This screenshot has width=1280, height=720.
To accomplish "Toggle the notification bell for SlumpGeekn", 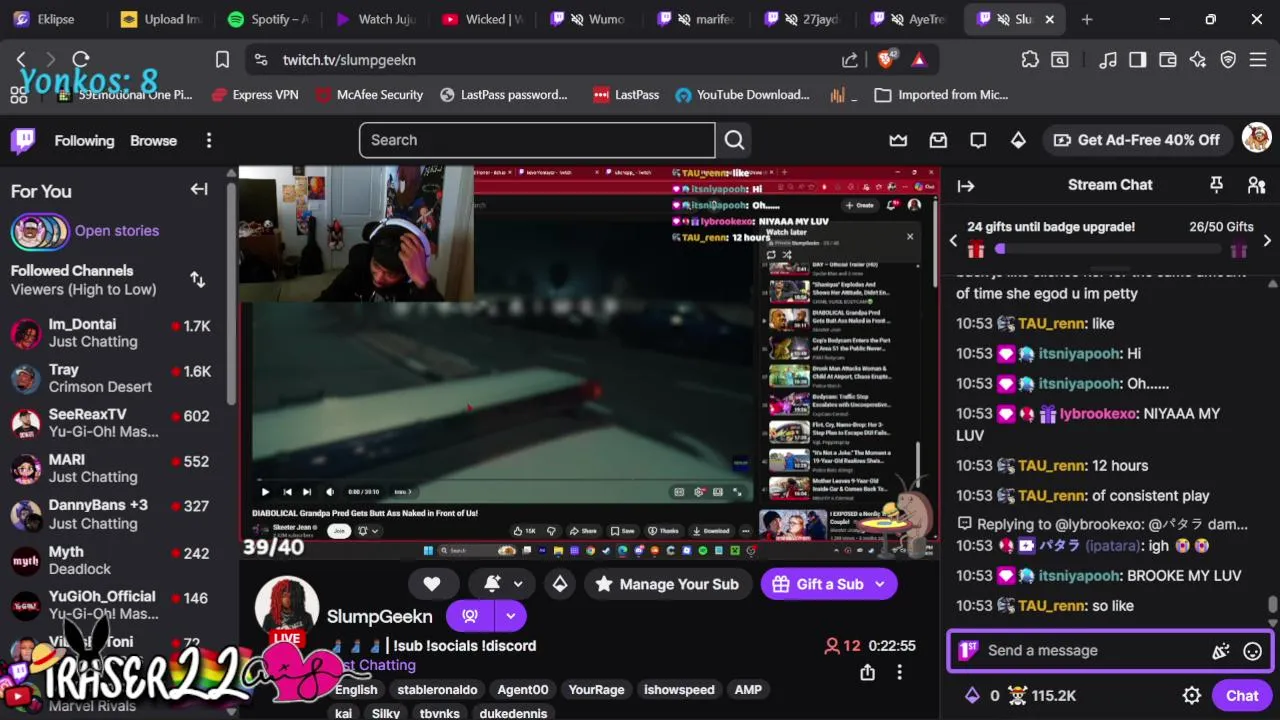I will point(492,584).
